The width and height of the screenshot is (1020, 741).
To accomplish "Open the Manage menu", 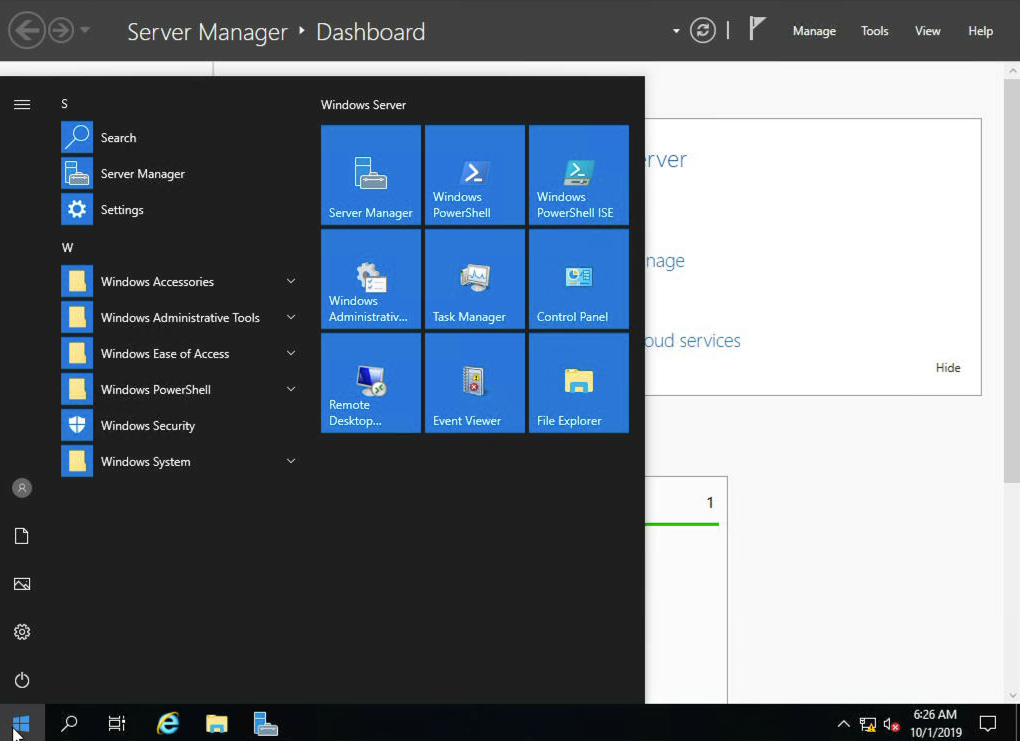I will [813, 31].
